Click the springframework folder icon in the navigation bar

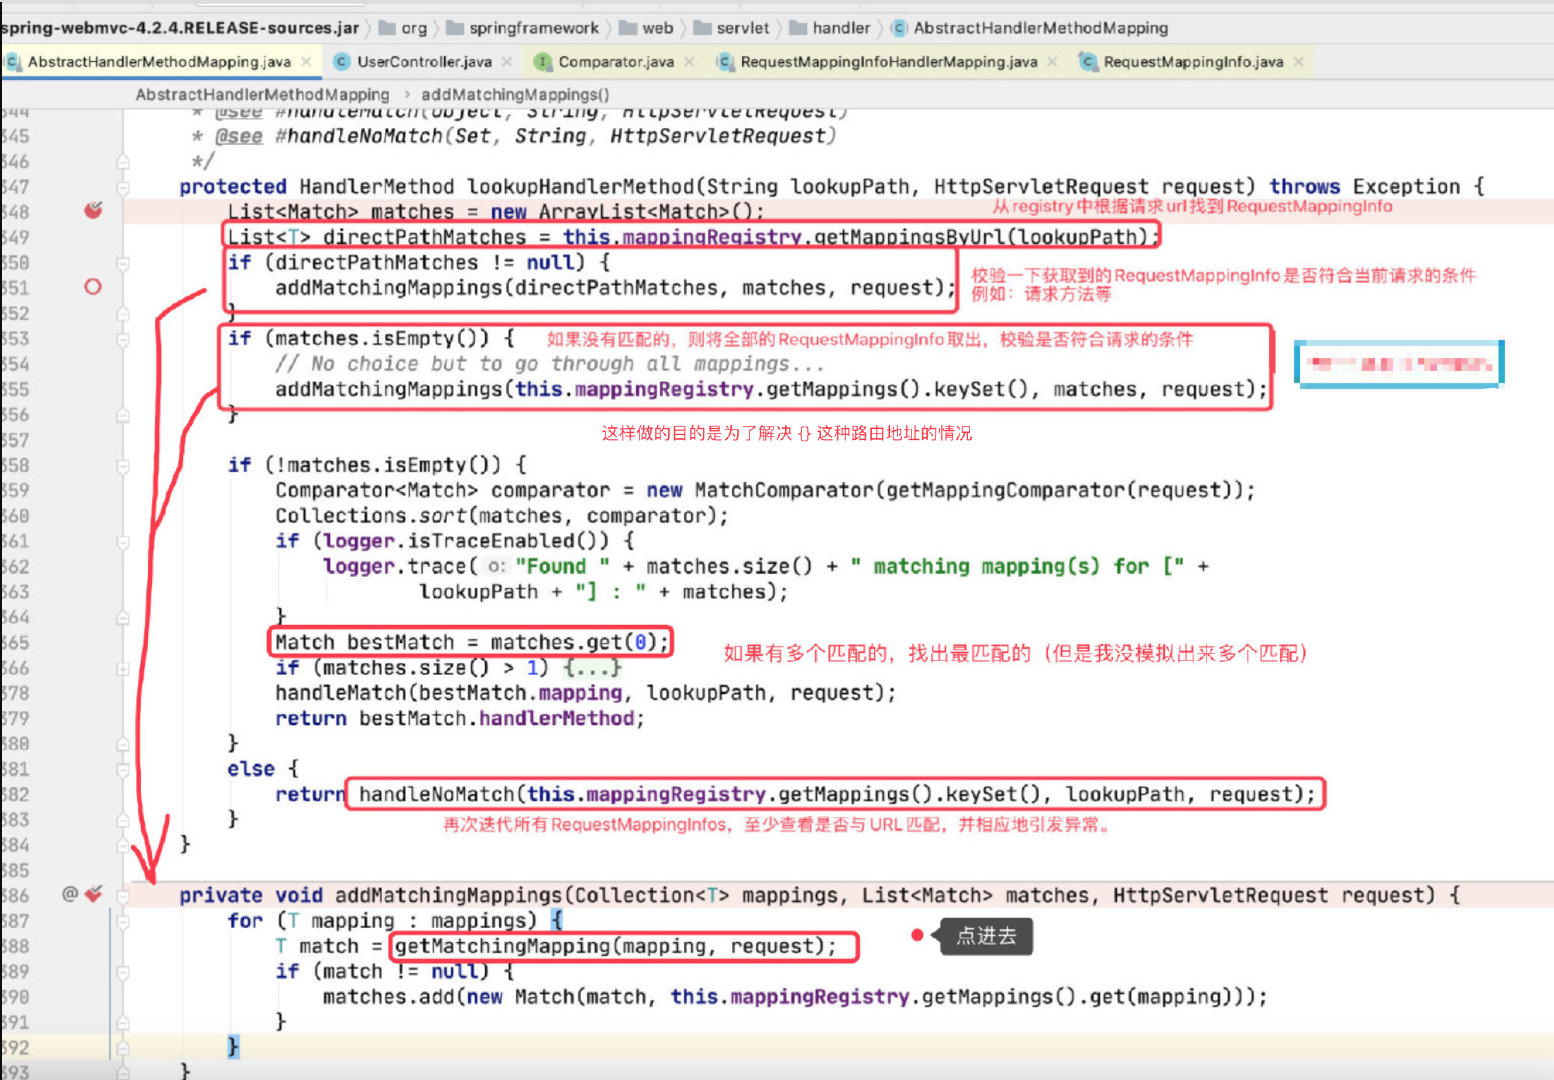[x=454, y=28]
